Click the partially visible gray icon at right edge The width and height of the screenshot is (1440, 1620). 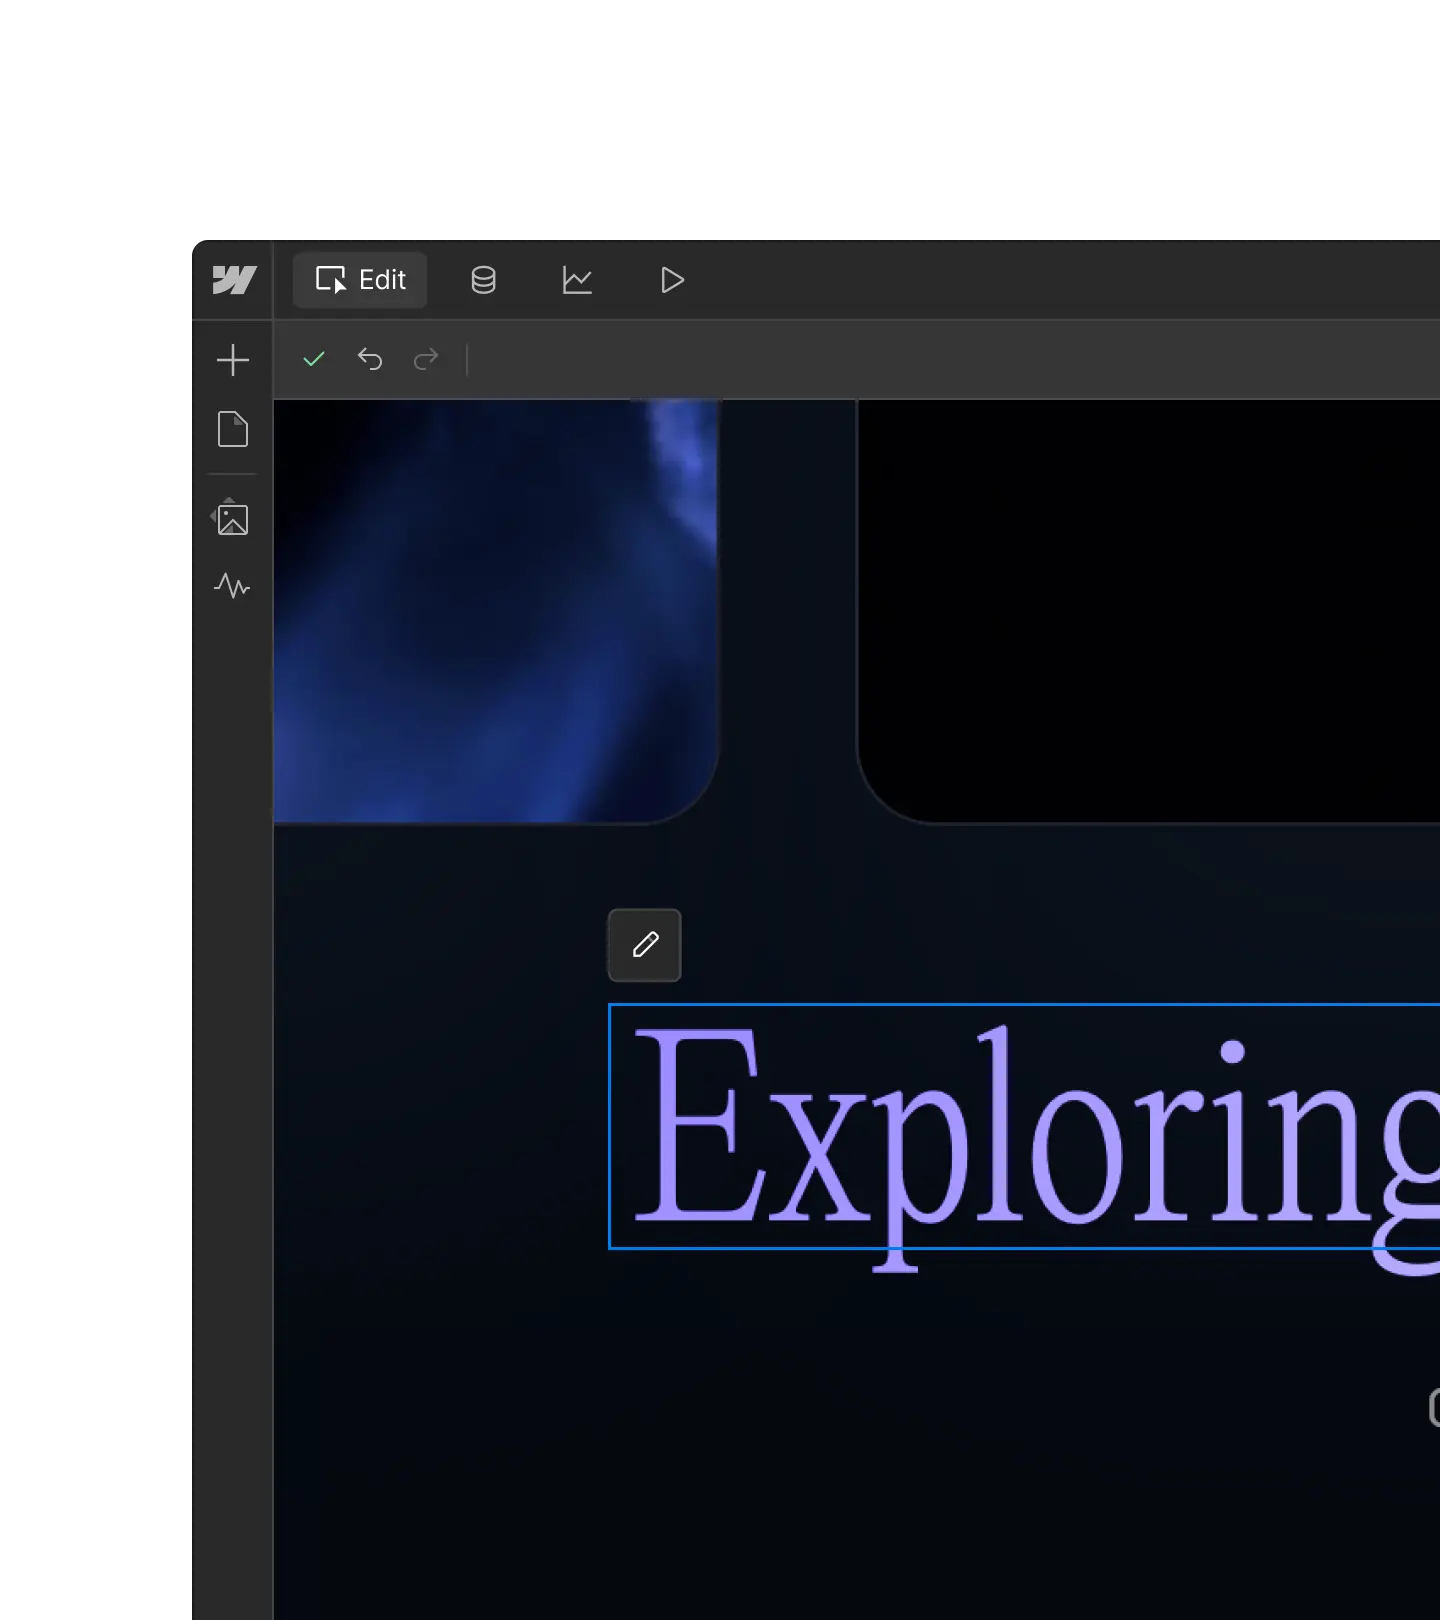coord(1434,1407)
